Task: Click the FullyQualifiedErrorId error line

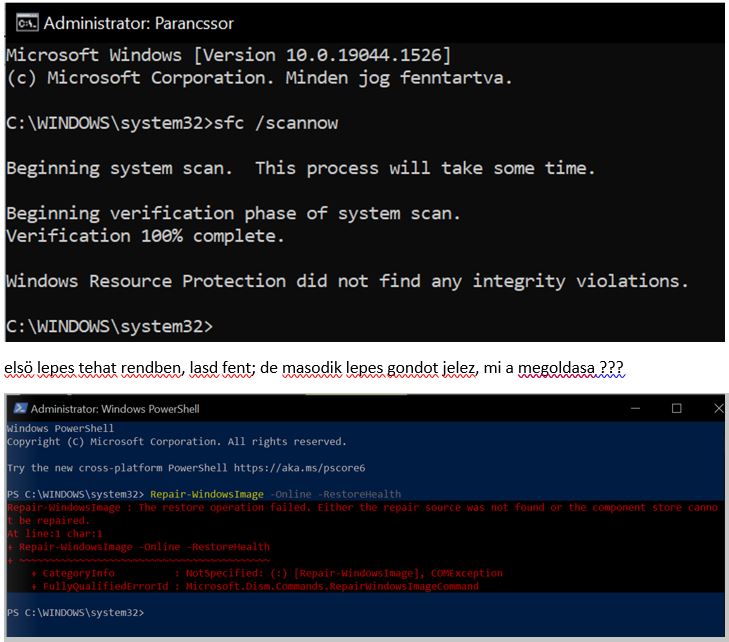Action: pyautogui.click(x=260, y=586)
